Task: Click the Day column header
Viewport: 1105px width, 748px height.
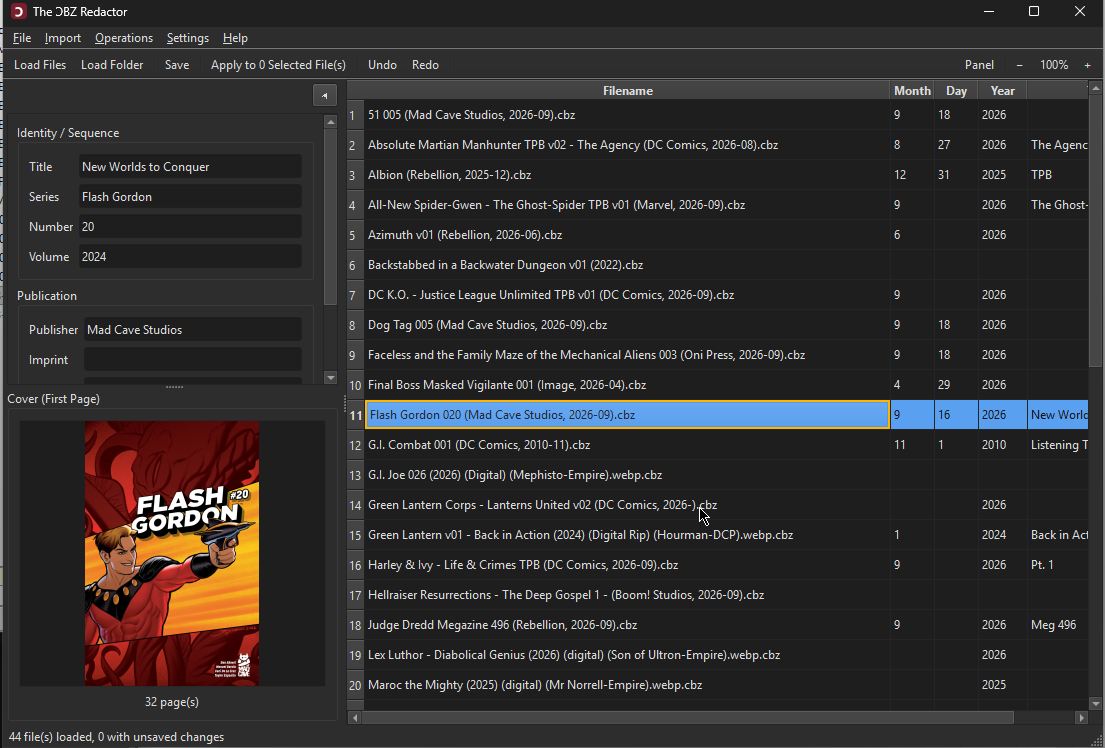Action: pos(956,91)
